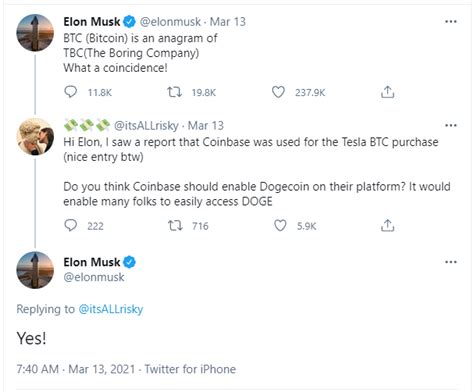Like the tweet with 237.9K likes
The image size is (474, 392).
click(278, 92)
